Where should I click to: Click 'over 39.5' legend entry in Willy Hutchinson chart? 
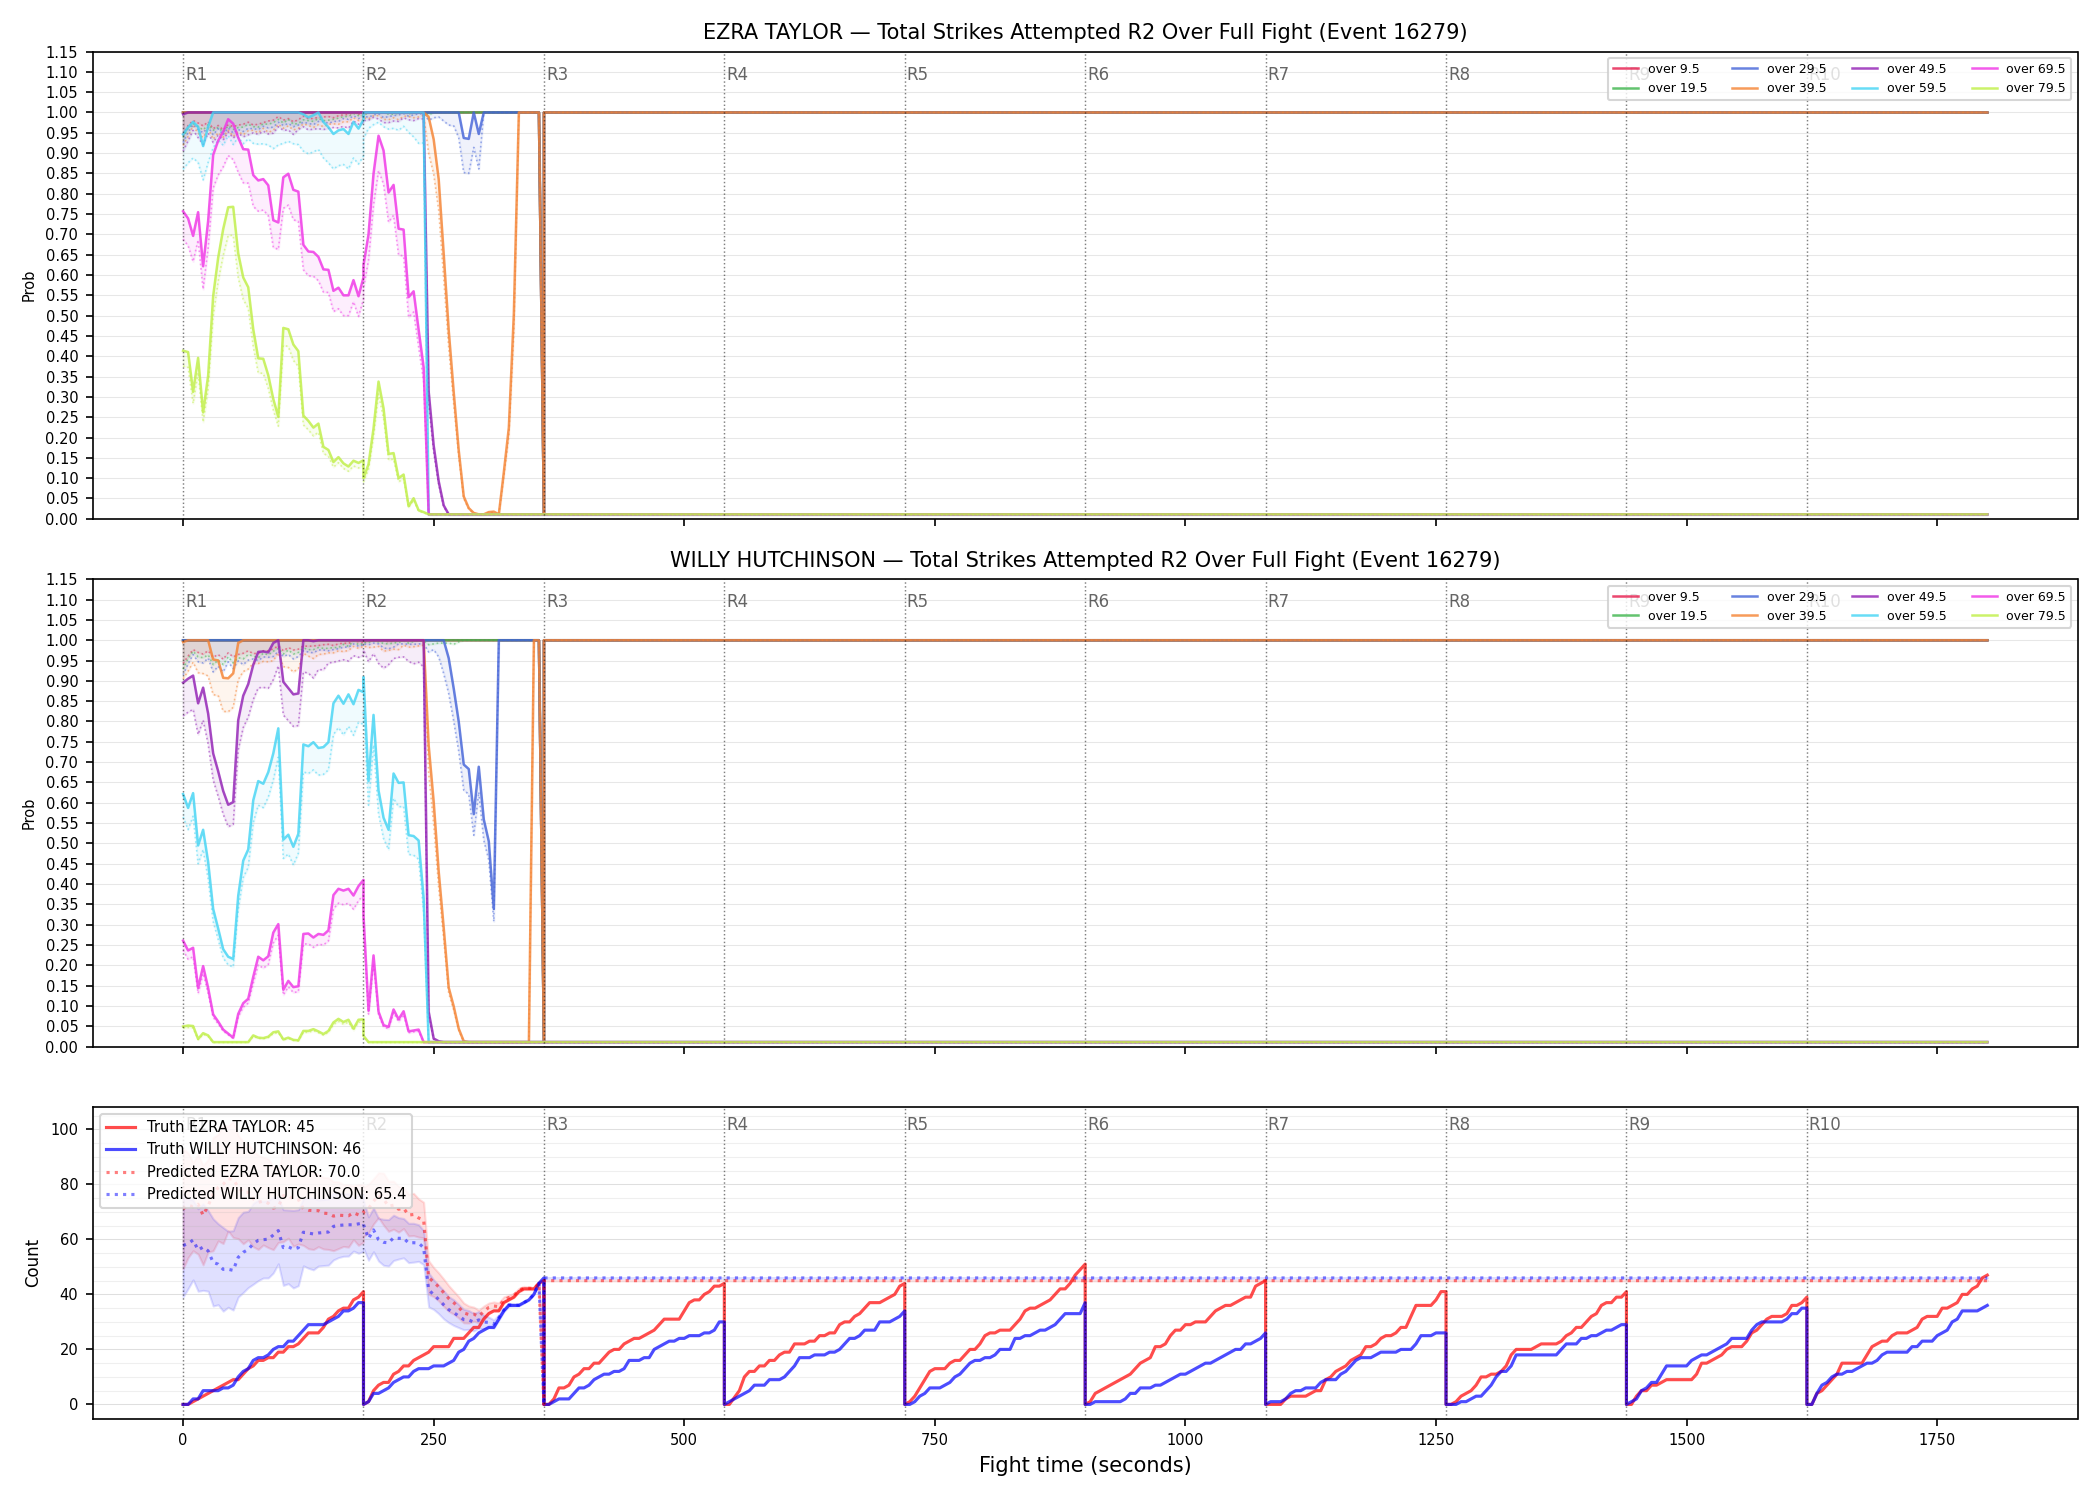coord(1779,616)
